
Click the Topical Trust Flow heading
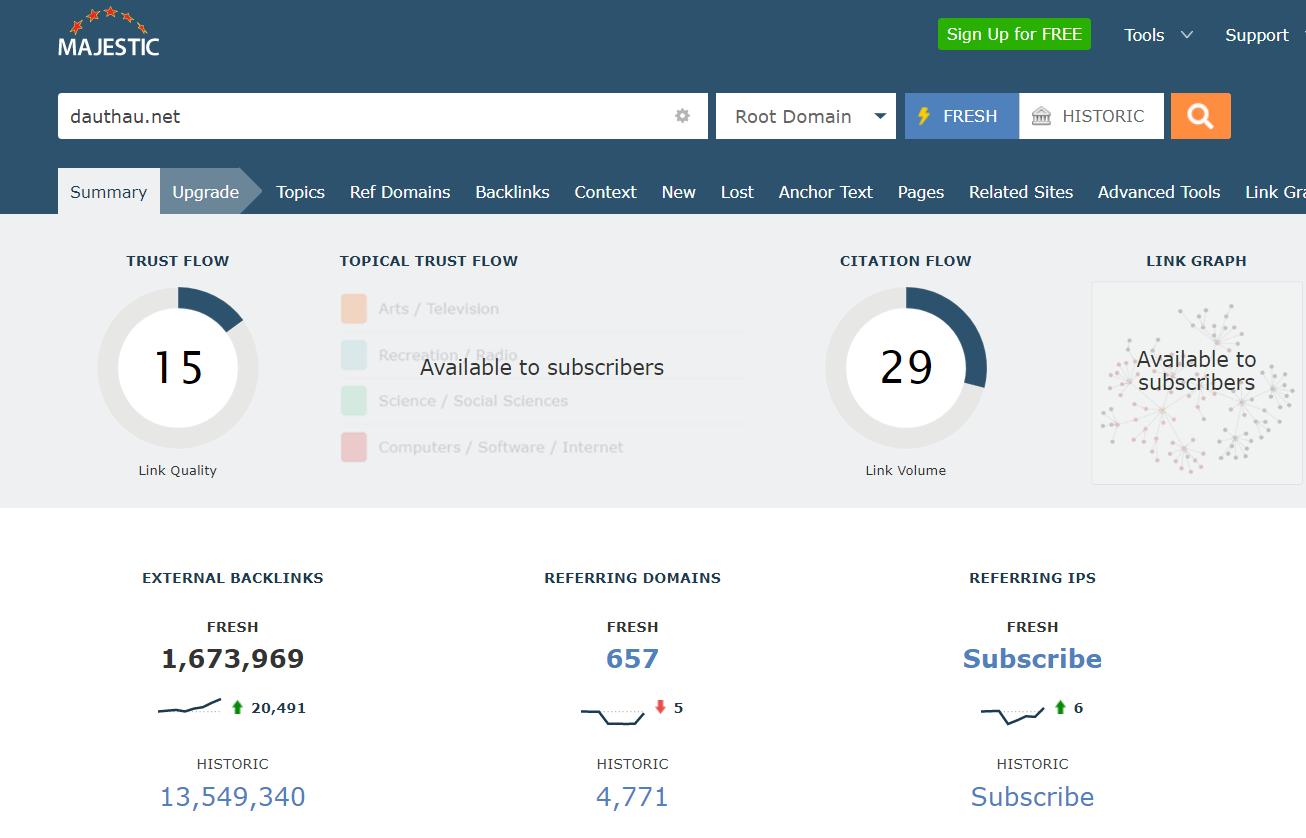pos(429,261)
